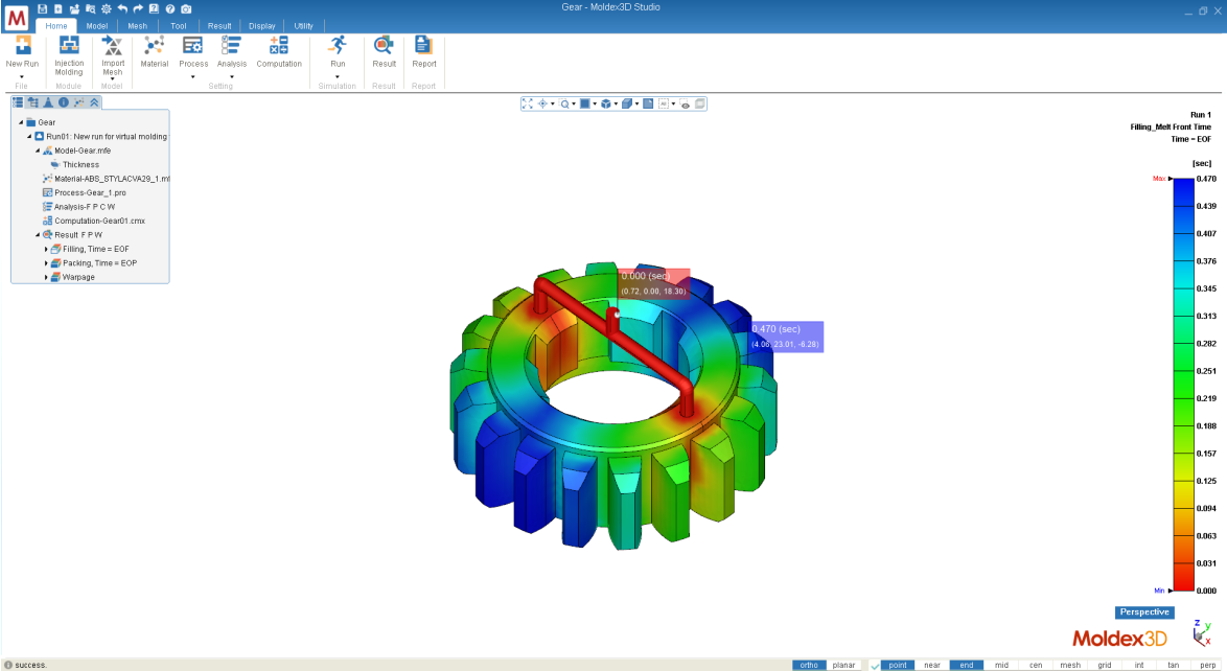
Task: Switch to the Utility ribbon tab
Action: tap(304, 26)
